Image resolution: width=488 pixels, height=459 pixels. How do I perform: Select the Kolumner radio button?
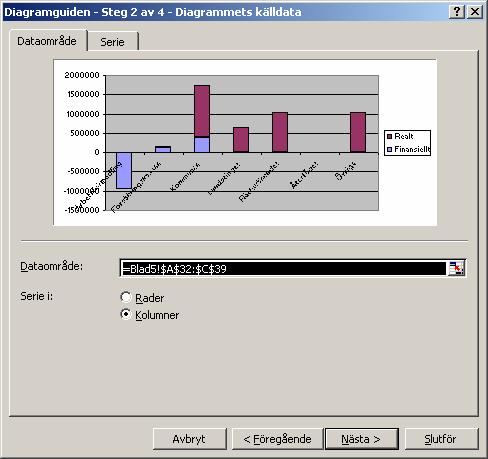coord(126,314)
